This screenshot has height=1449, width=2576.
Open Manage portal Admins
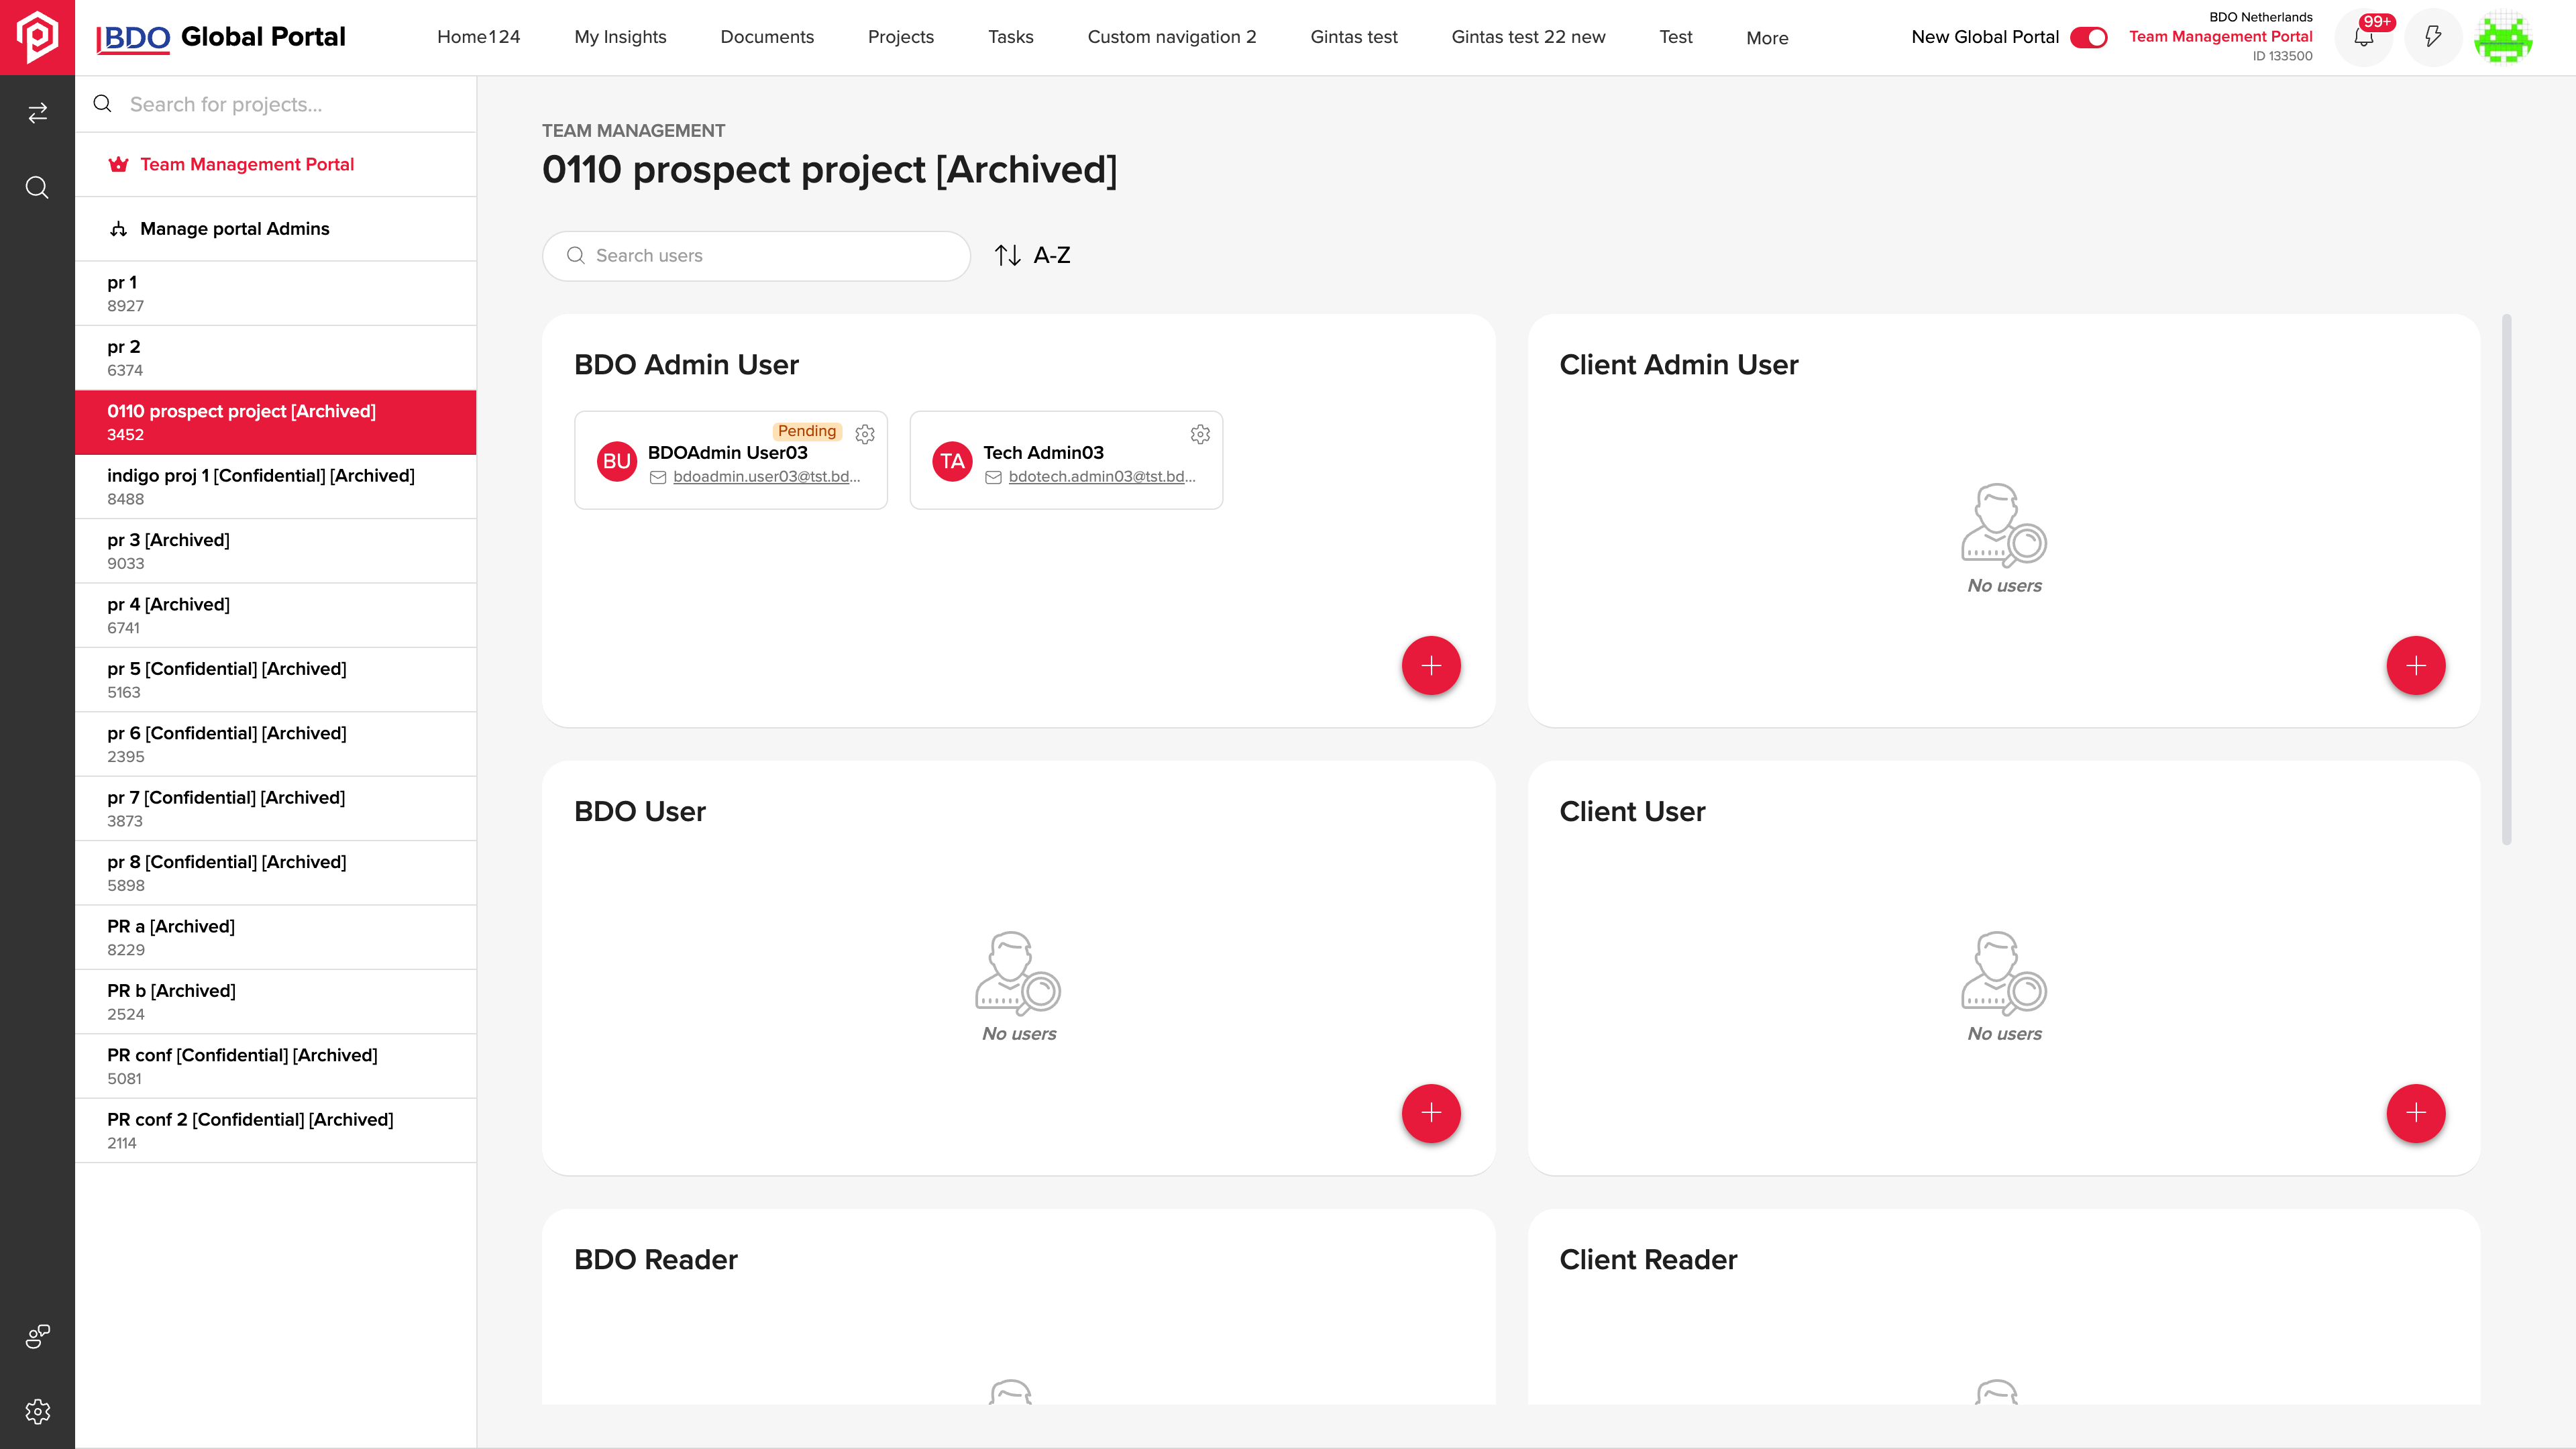(276, 229)
